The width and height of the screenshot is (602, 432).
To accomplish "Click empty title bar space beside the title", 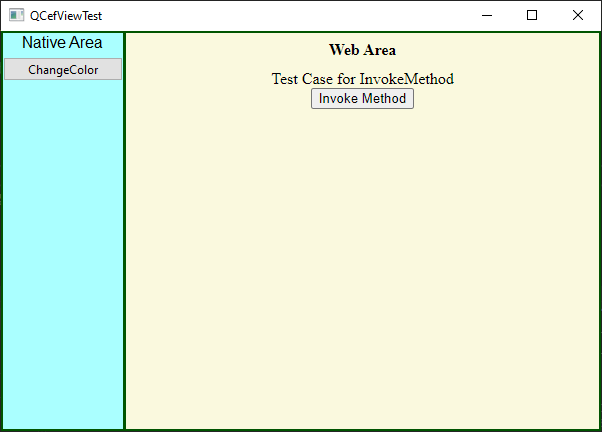I will (284, 15).
